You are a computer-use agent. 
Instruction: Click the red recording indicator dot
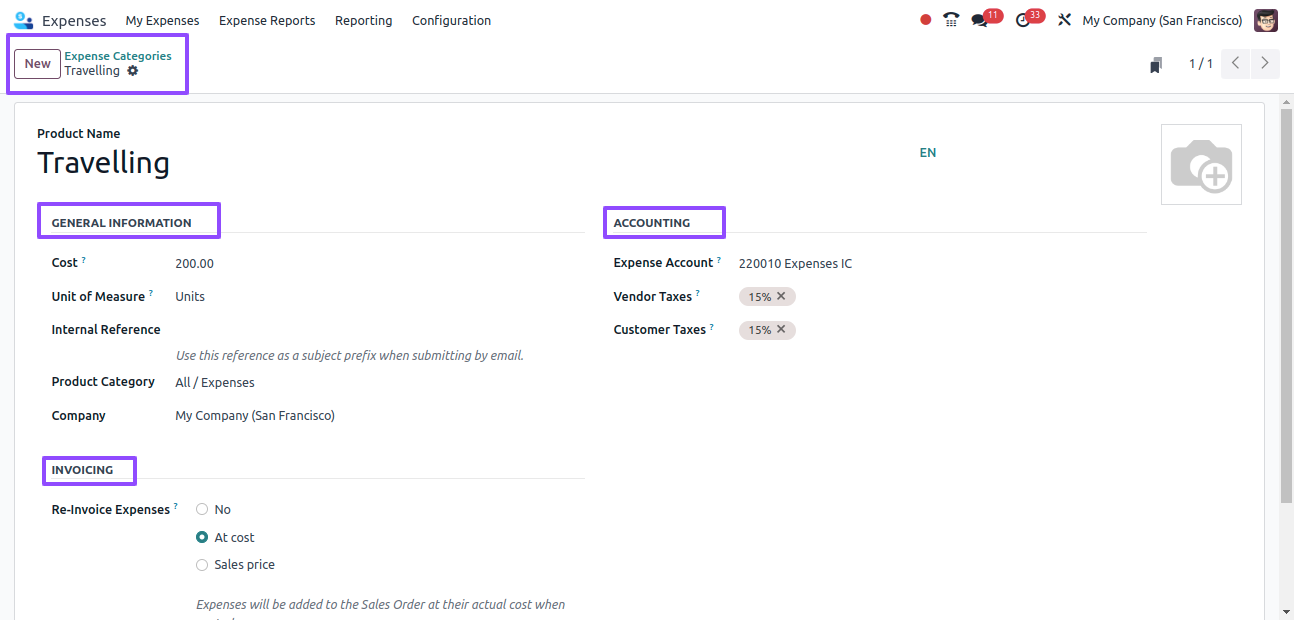[926, 20]
